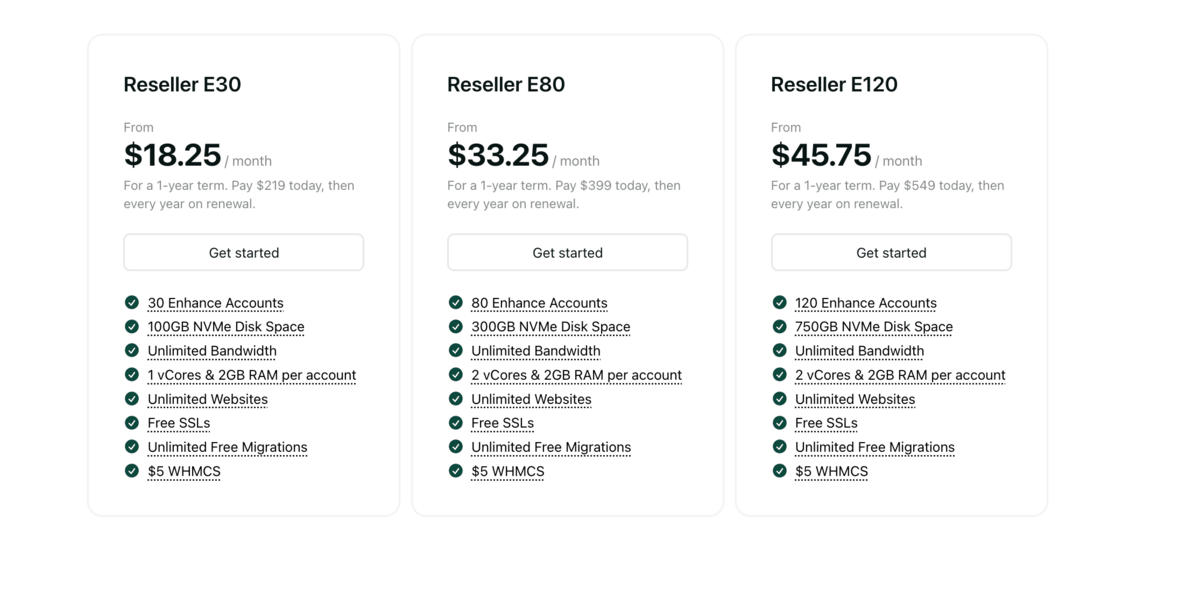Click E30 Unlimited Free Migrations checkmark icon
The image size is (1200, 597).
click(132, 446)
